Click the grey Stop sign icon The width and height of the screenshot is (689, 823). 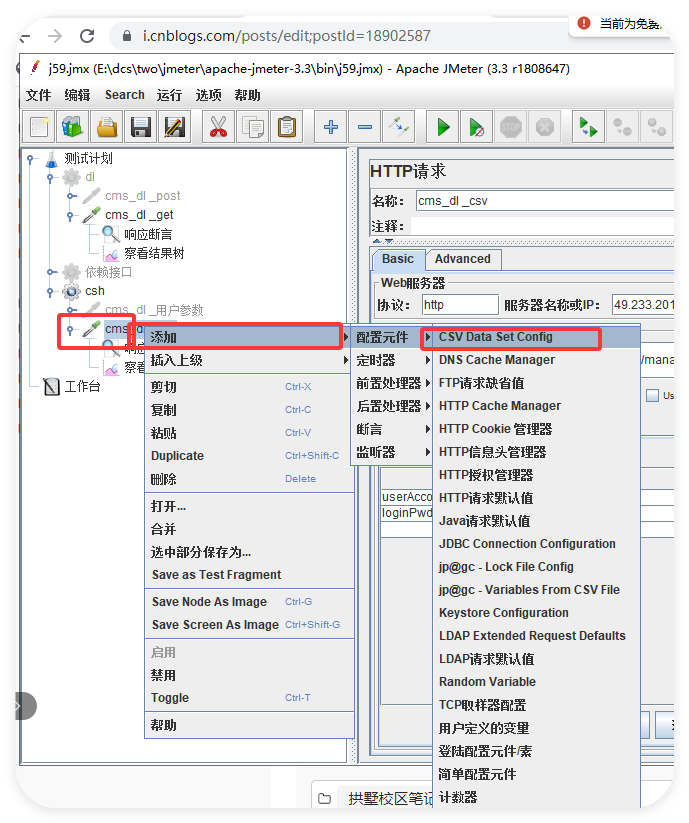pos(511,127)
